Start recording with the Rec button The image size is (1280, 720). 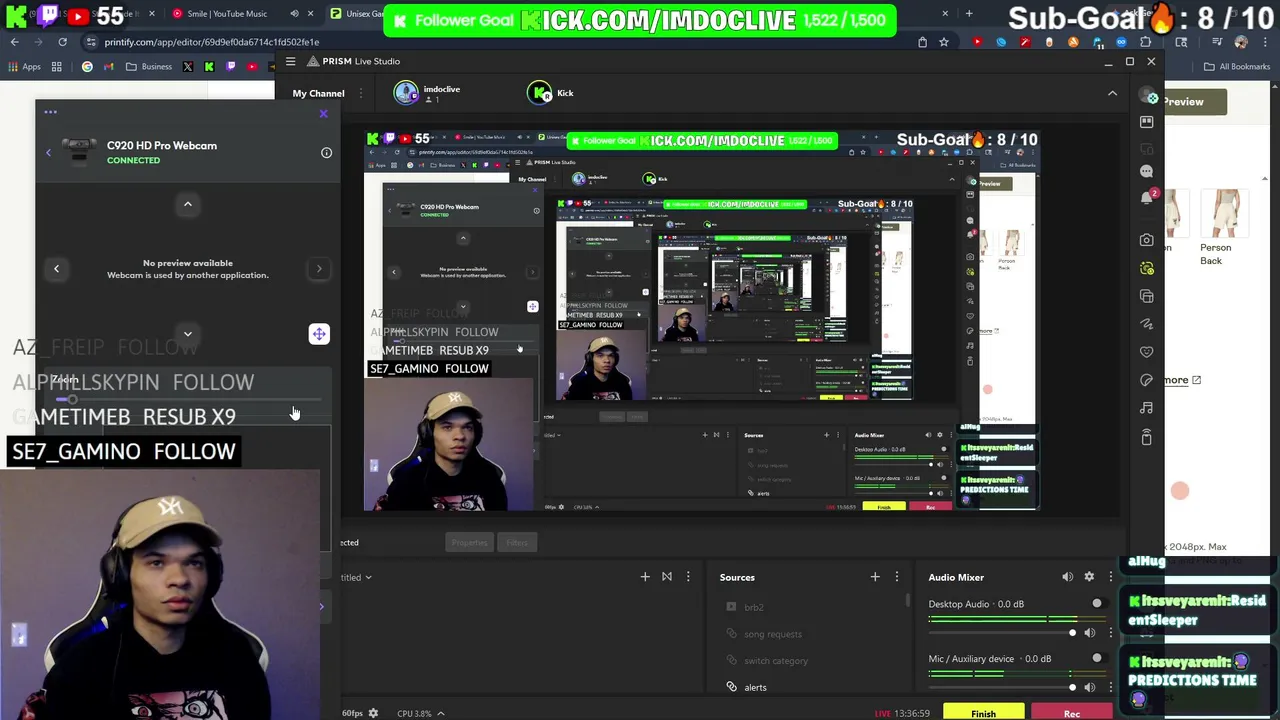[1071, 713]
